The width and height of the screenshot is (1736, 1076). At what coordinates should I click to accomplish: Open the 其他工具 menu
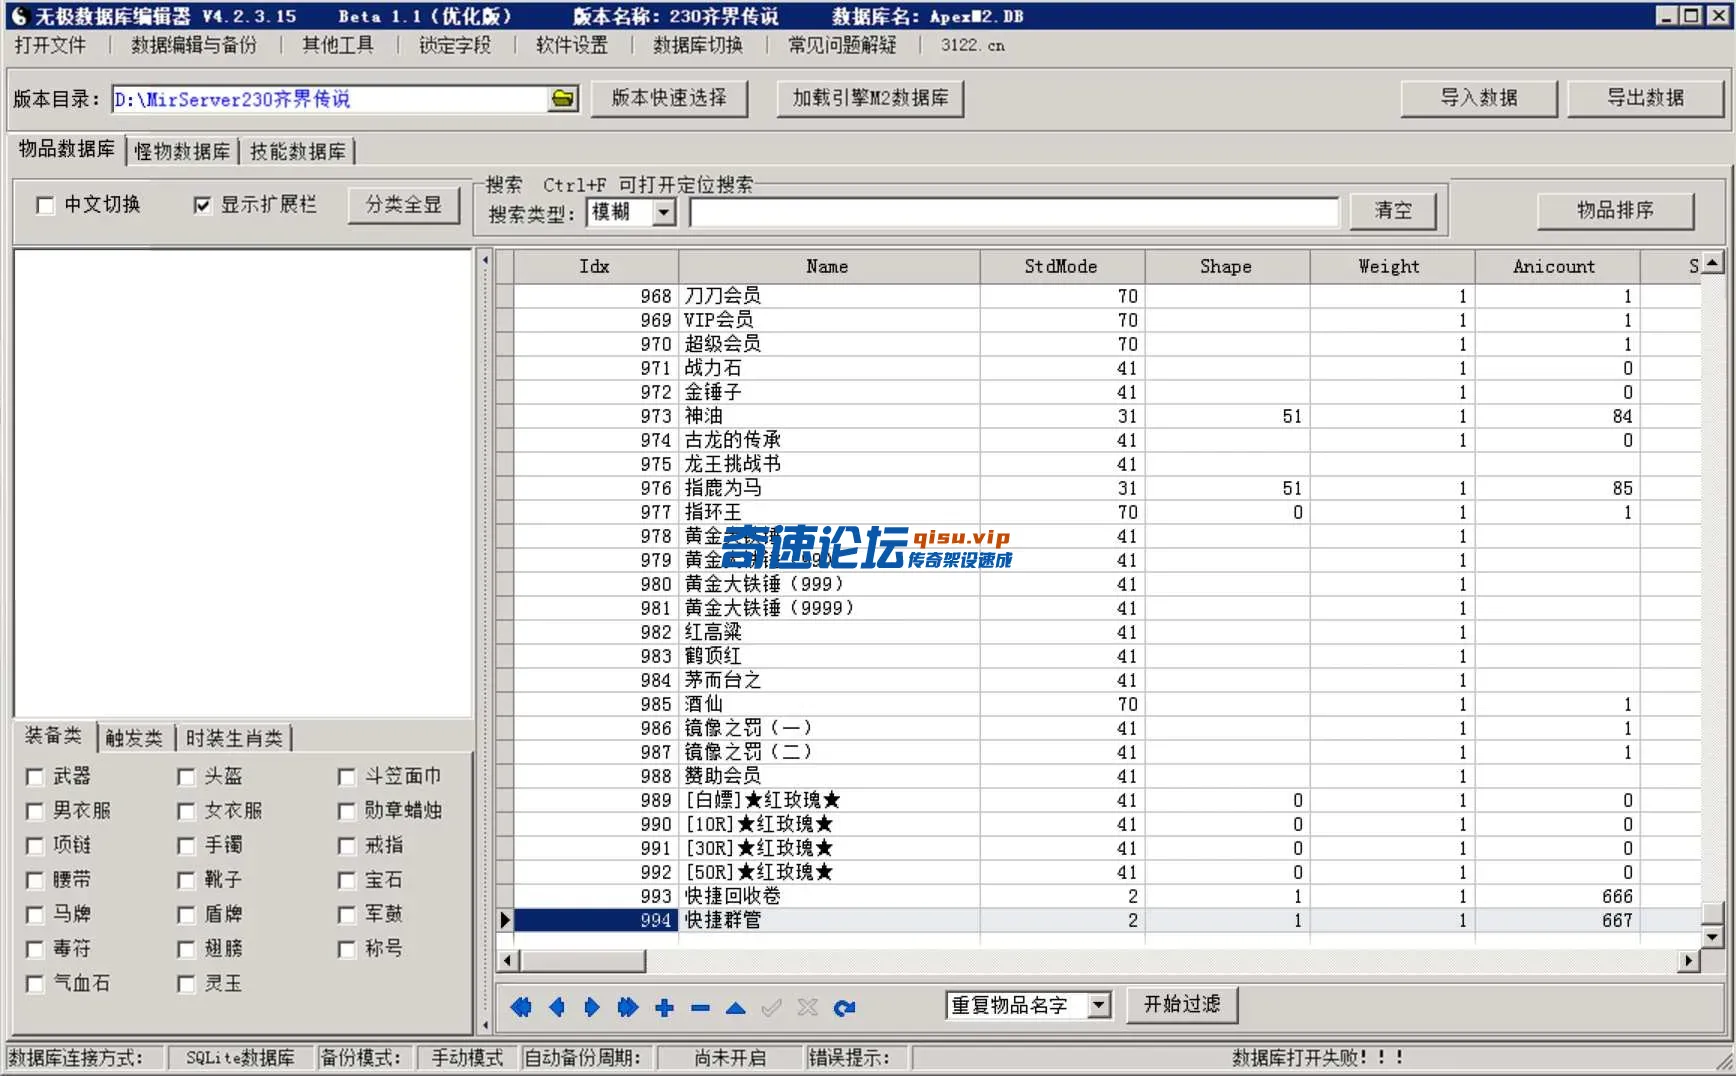[x=338, y=45]
